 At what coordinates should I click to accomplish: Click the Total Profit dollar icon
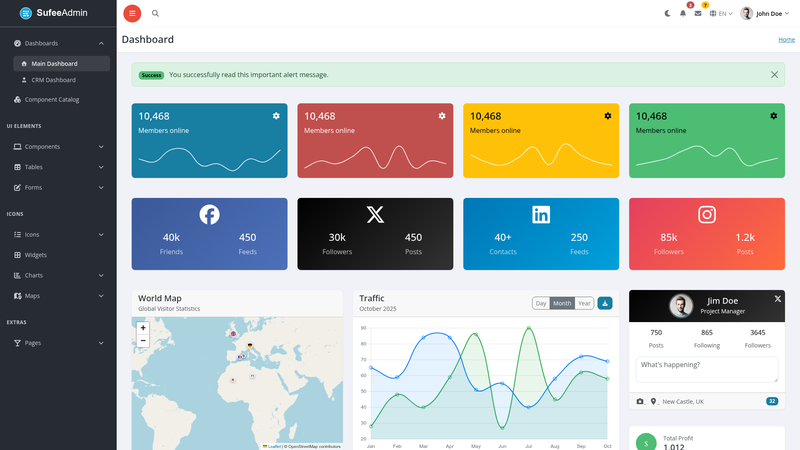646,443
